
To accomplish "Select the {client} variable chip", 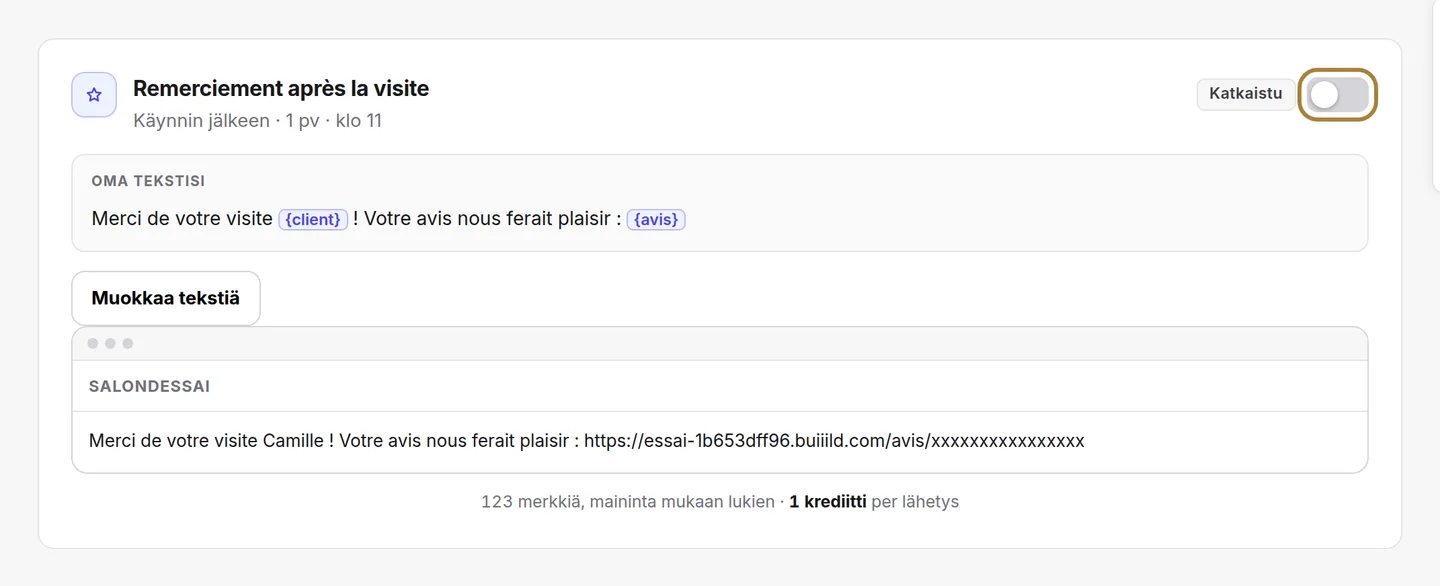I will [313, 219].
